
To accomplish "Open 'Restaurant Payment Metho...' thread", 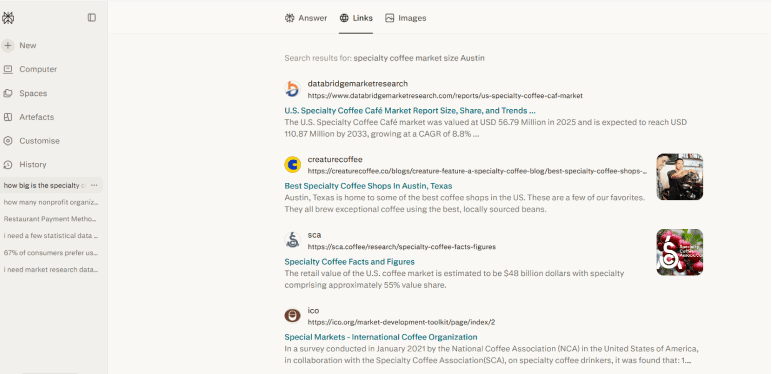I will 50,219.
